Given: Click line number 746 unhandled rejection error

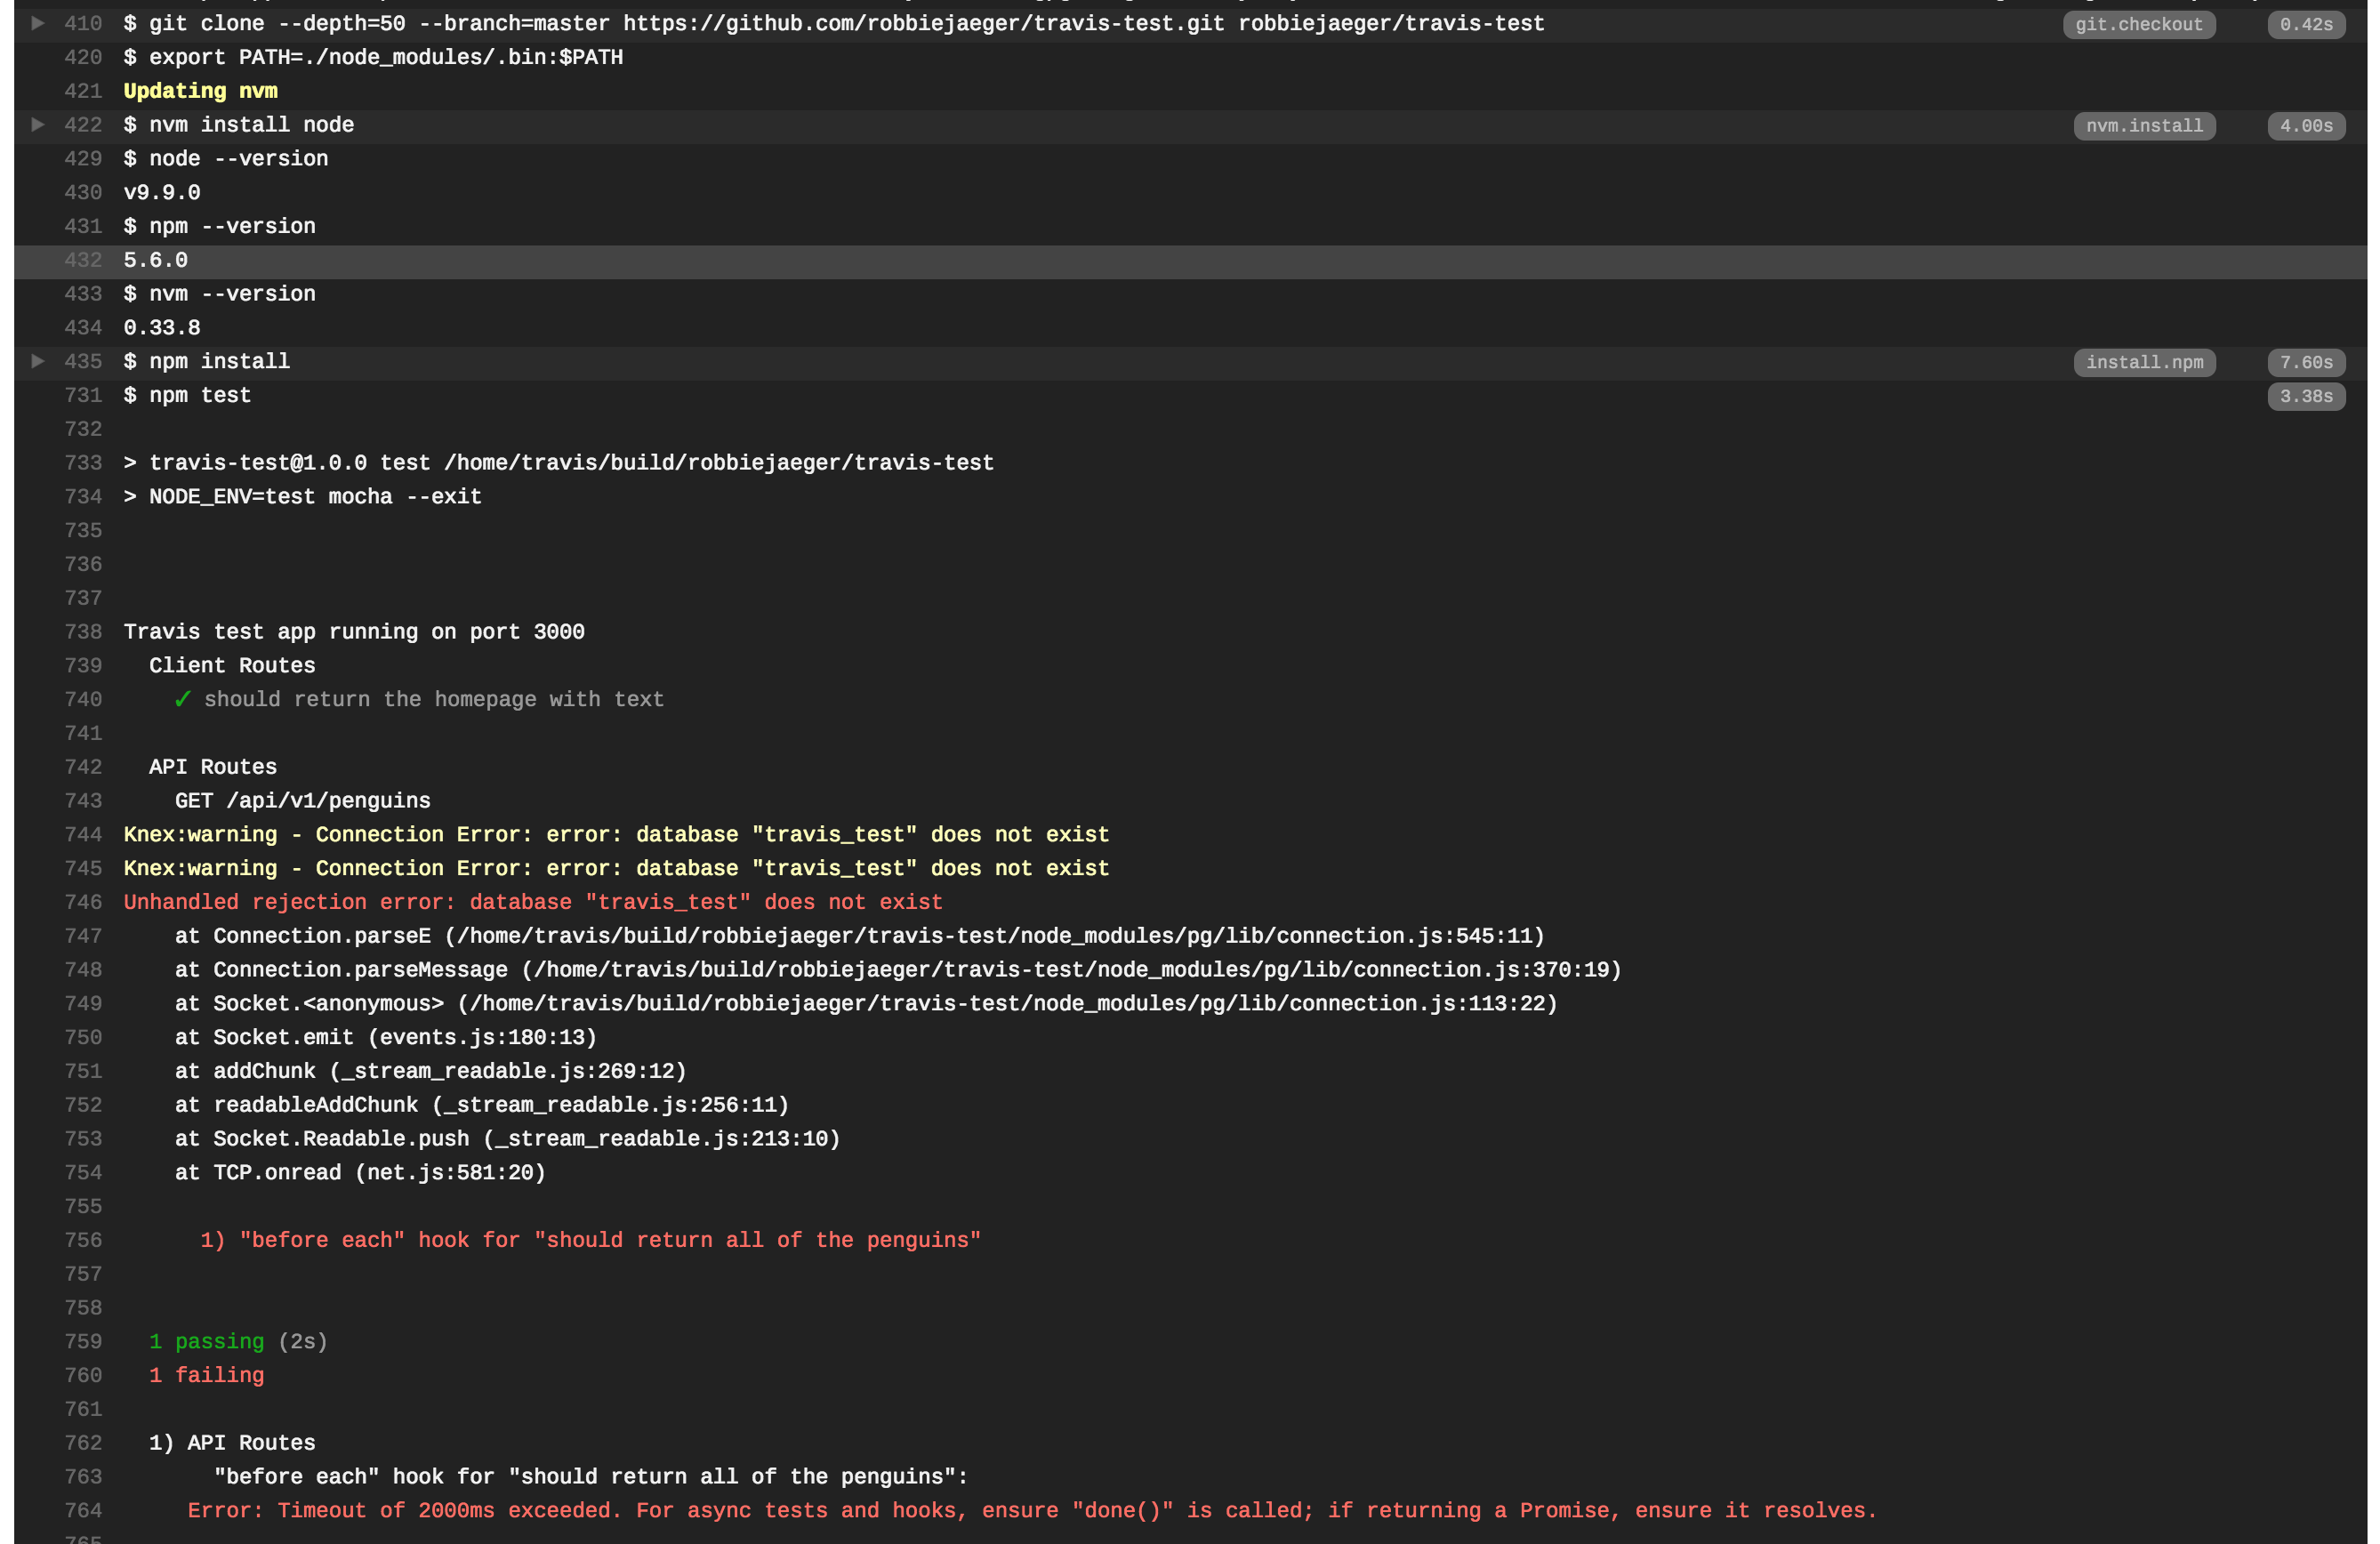Looking at the screenshot, I should click(x=84, y=901).
